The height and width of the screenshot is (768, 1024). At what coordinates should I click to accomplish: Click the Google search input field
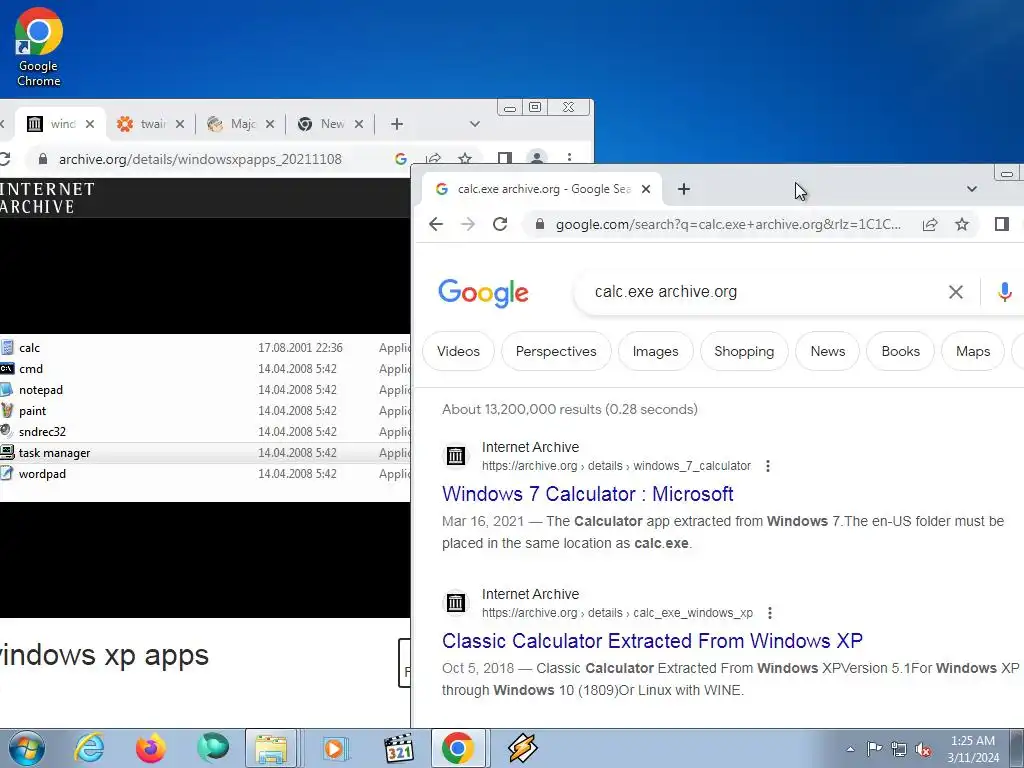pyautogui.click(x=764, y=292)
